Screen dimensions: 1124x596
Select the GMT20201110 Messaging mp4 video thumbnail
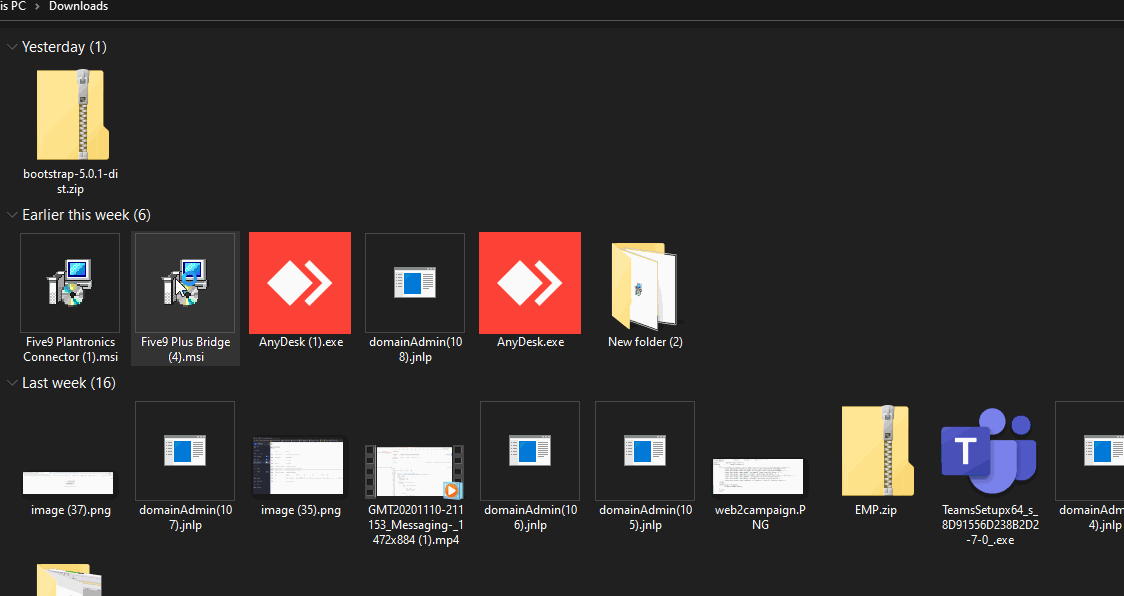[414, 471]
